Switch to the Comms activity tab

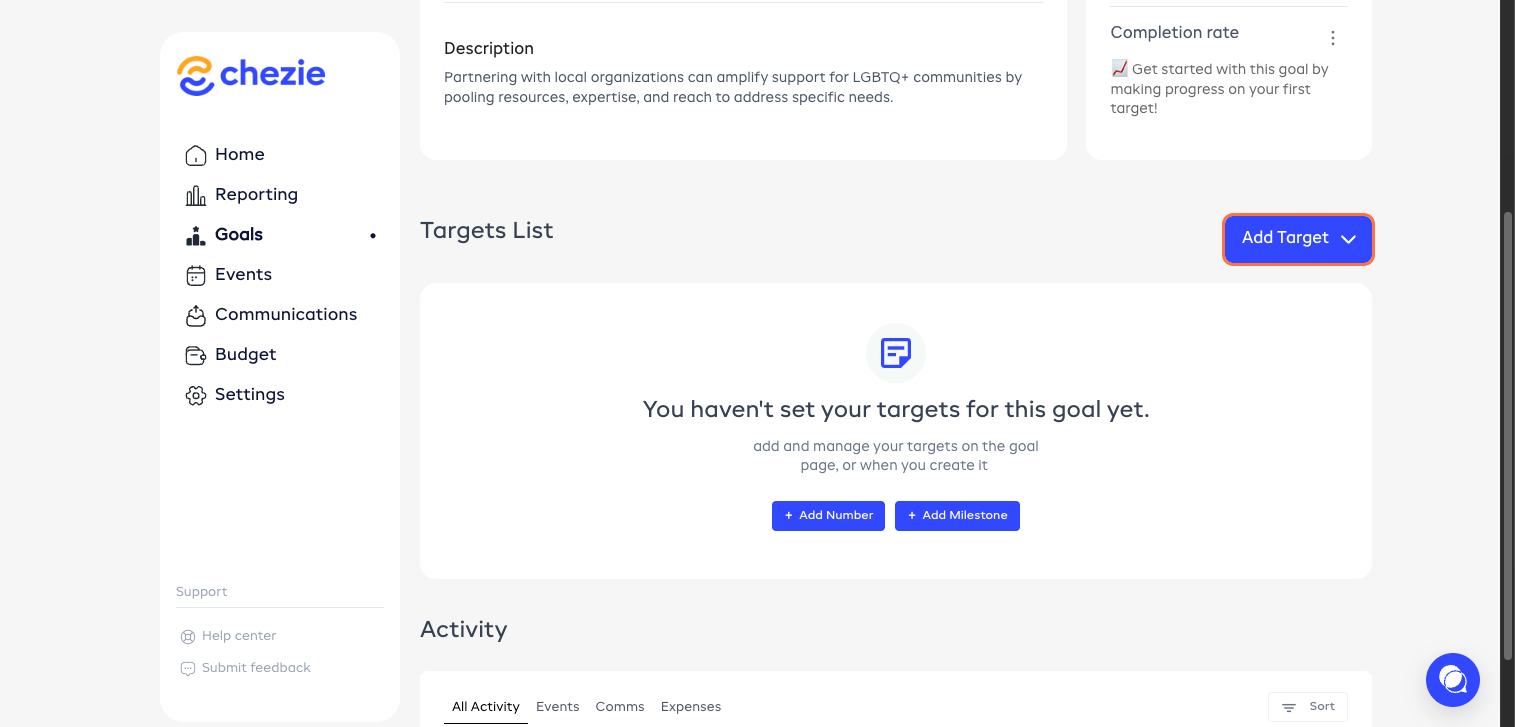[x=620, y=707]
